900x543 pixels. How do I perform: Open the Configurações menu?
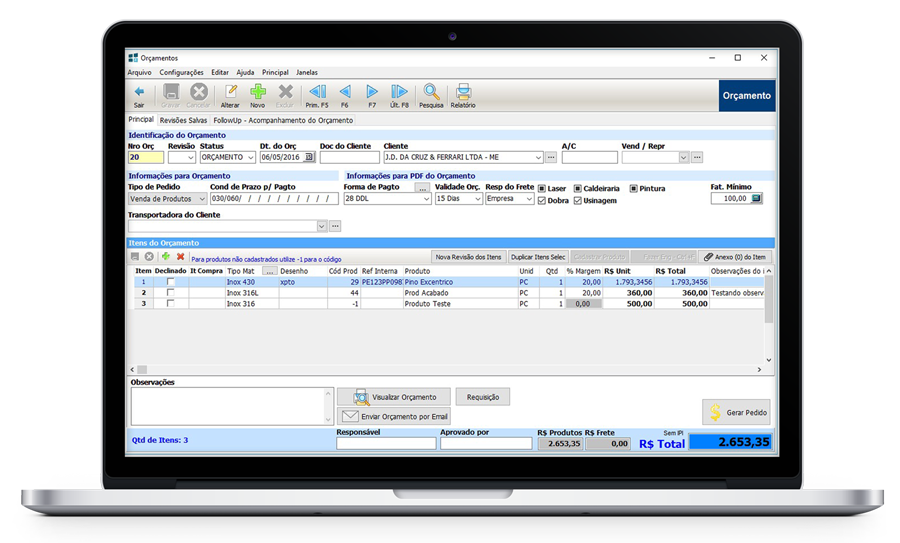pyautogui.click(x=181, y=72)
